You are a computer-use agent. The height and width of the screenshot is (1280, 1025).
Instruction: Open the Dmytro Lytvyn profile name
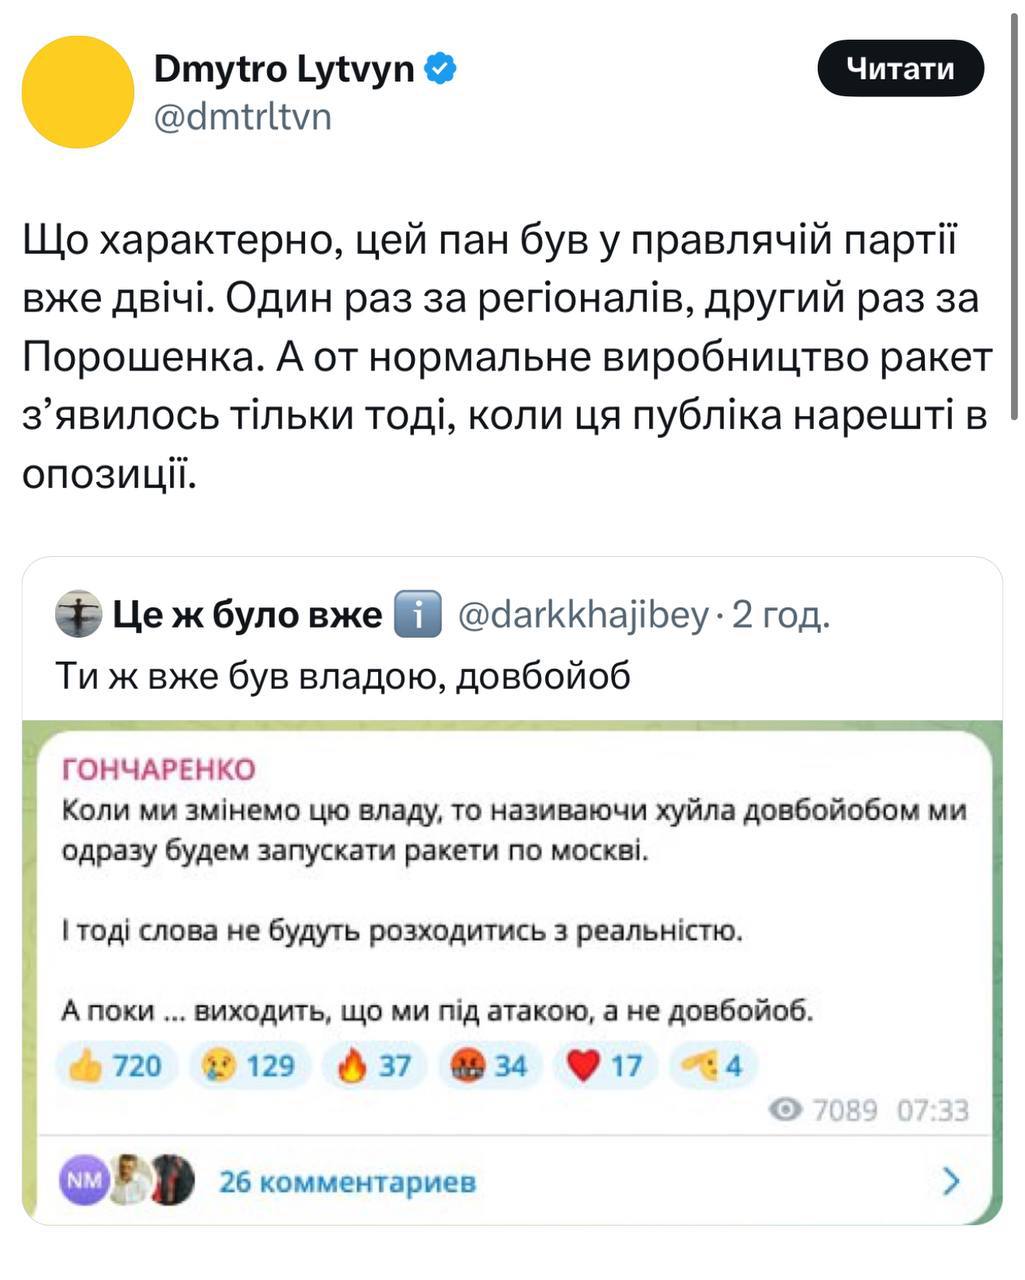(284, 69)
